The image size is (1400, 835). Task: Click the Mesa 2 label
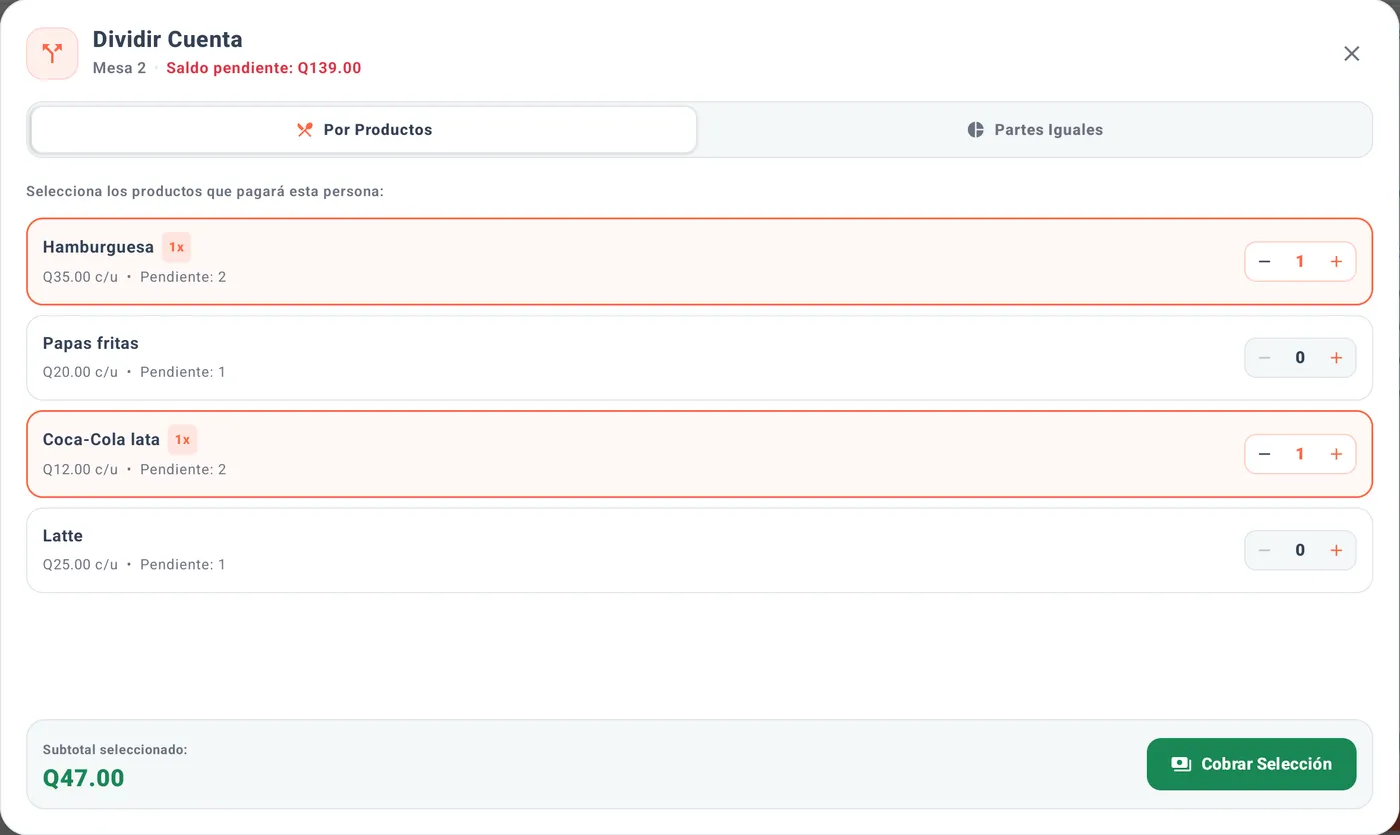coord(119,68)
